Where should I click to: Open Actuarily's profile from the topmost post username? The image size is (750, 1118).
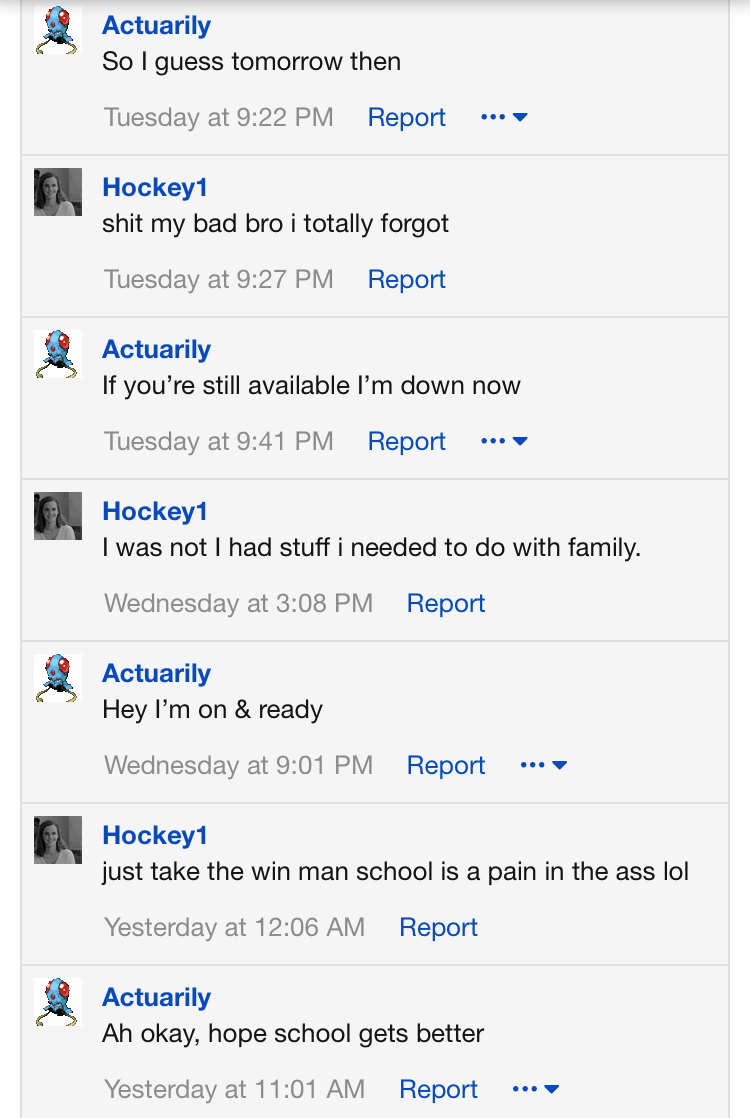tap(156, 25)
